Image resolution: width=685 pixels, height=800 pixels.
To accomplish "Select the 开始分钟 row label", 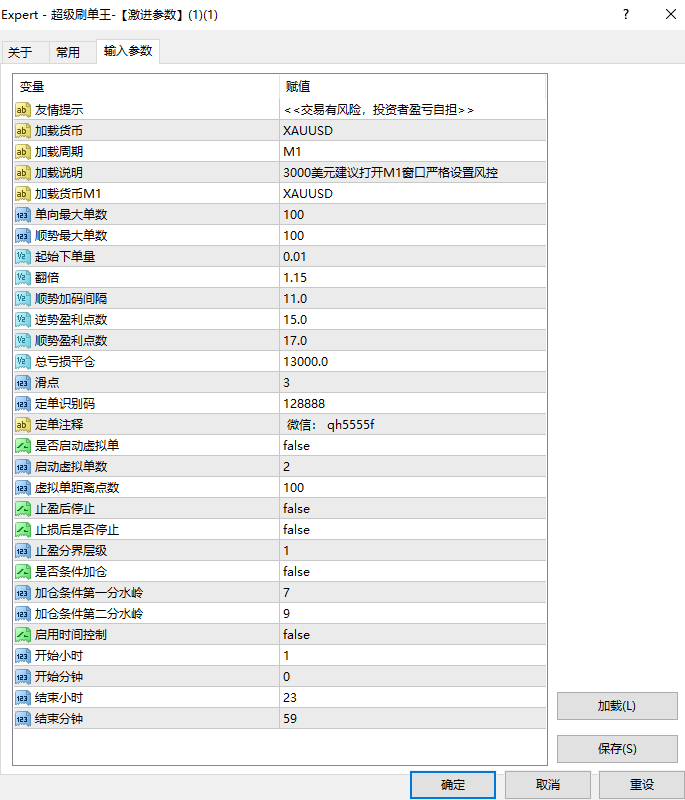I will tap(59, 677).
